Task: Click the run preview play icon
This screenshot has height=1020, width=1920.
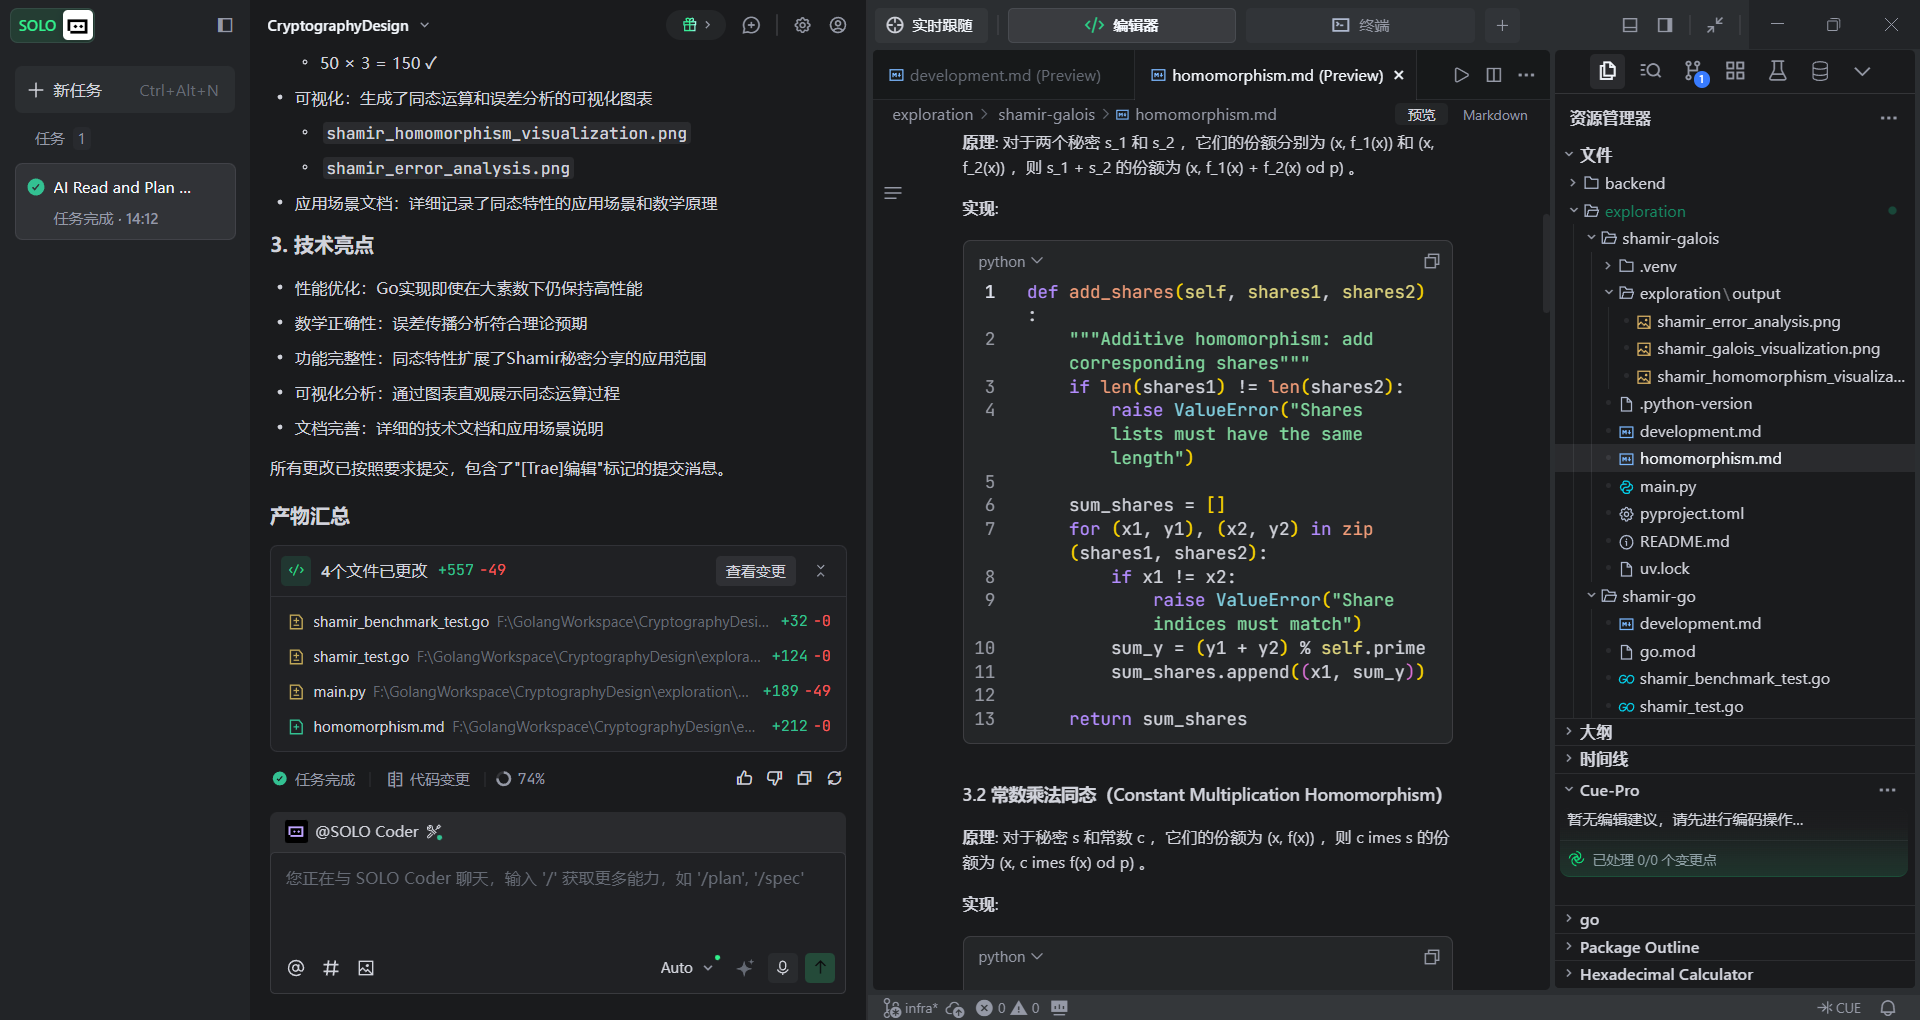Action: point(1461,75)
